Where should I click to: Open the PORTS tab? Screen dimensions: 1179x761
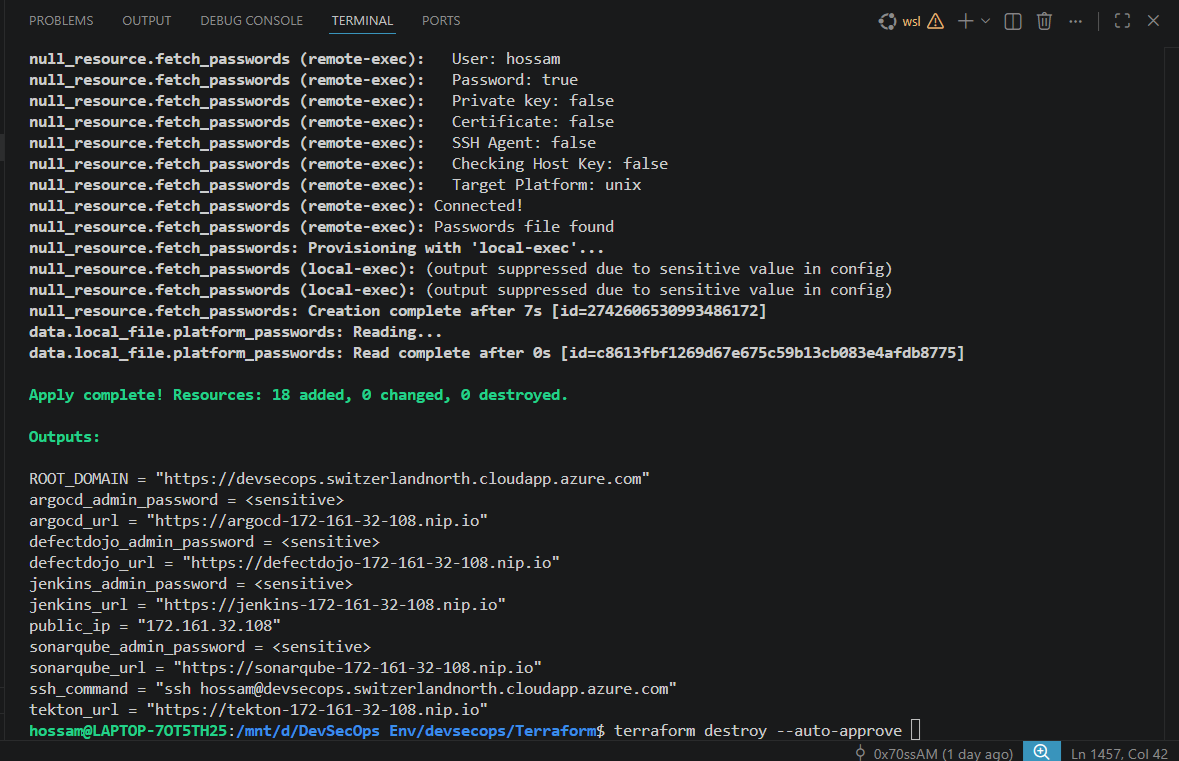pyautogui.click(x=440, y=20)
